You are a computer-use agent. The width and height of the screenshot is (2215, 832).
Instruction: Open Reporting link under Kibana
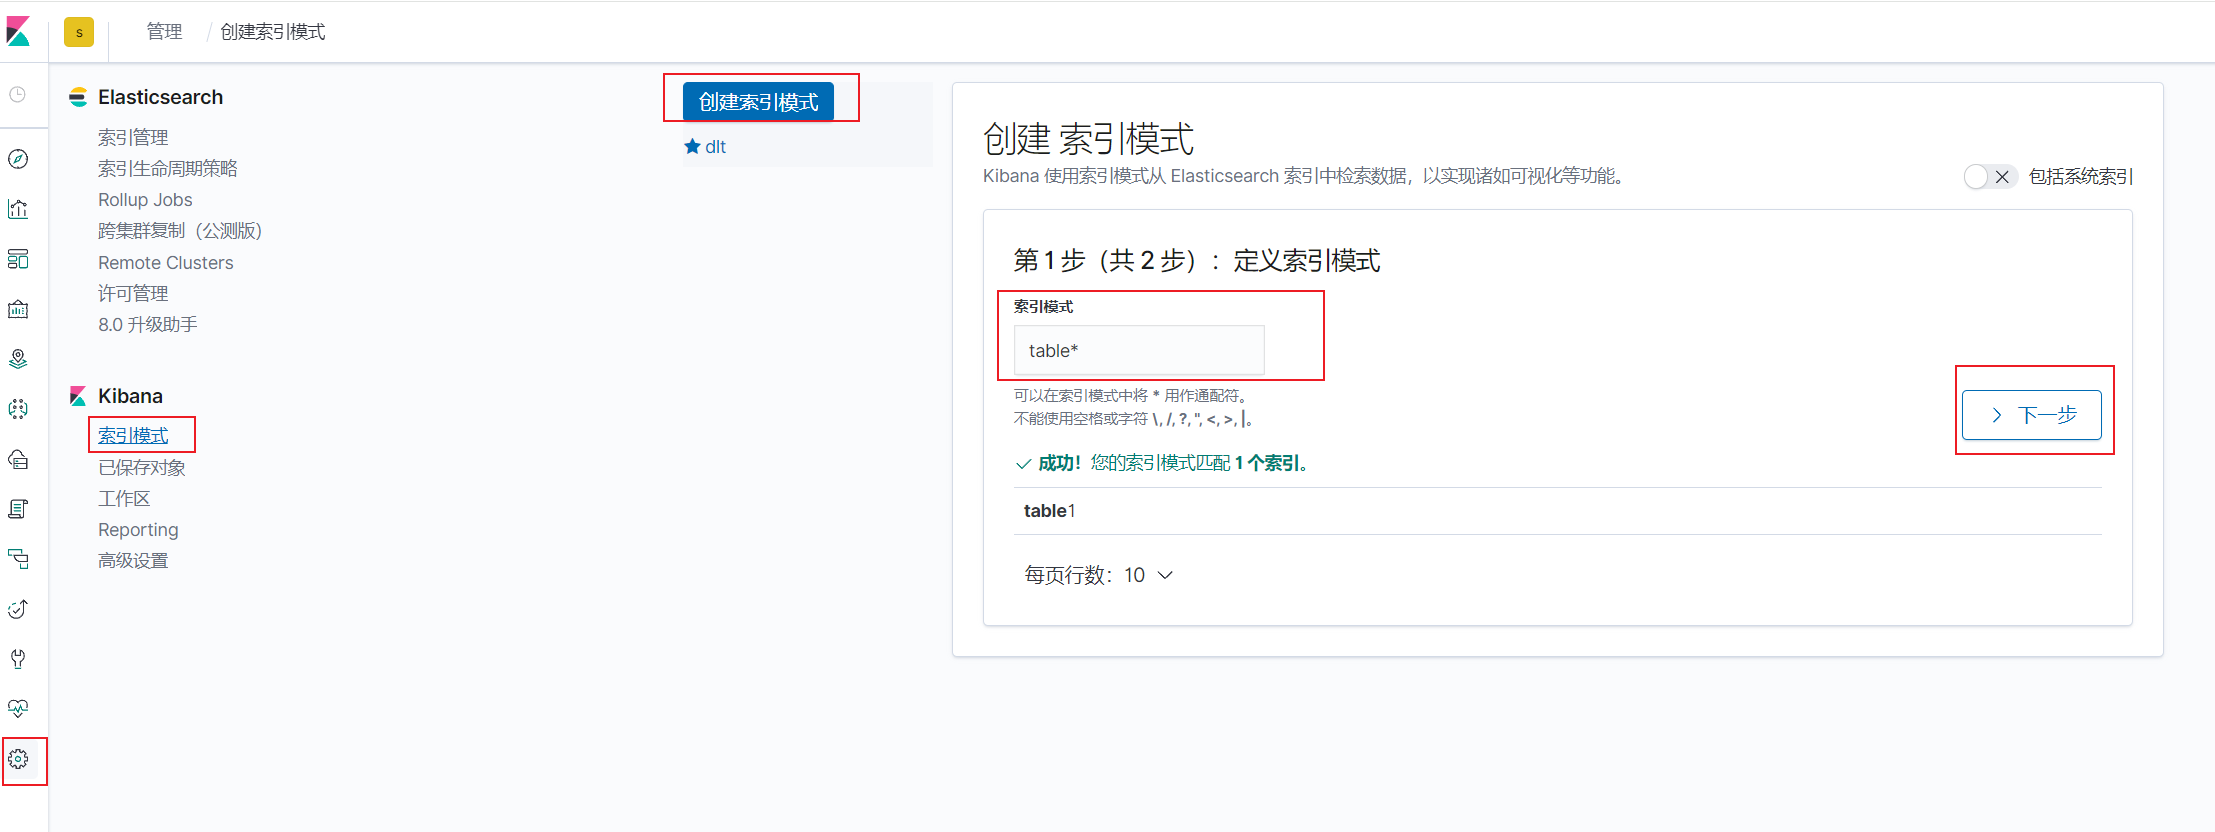pos(138,530)
